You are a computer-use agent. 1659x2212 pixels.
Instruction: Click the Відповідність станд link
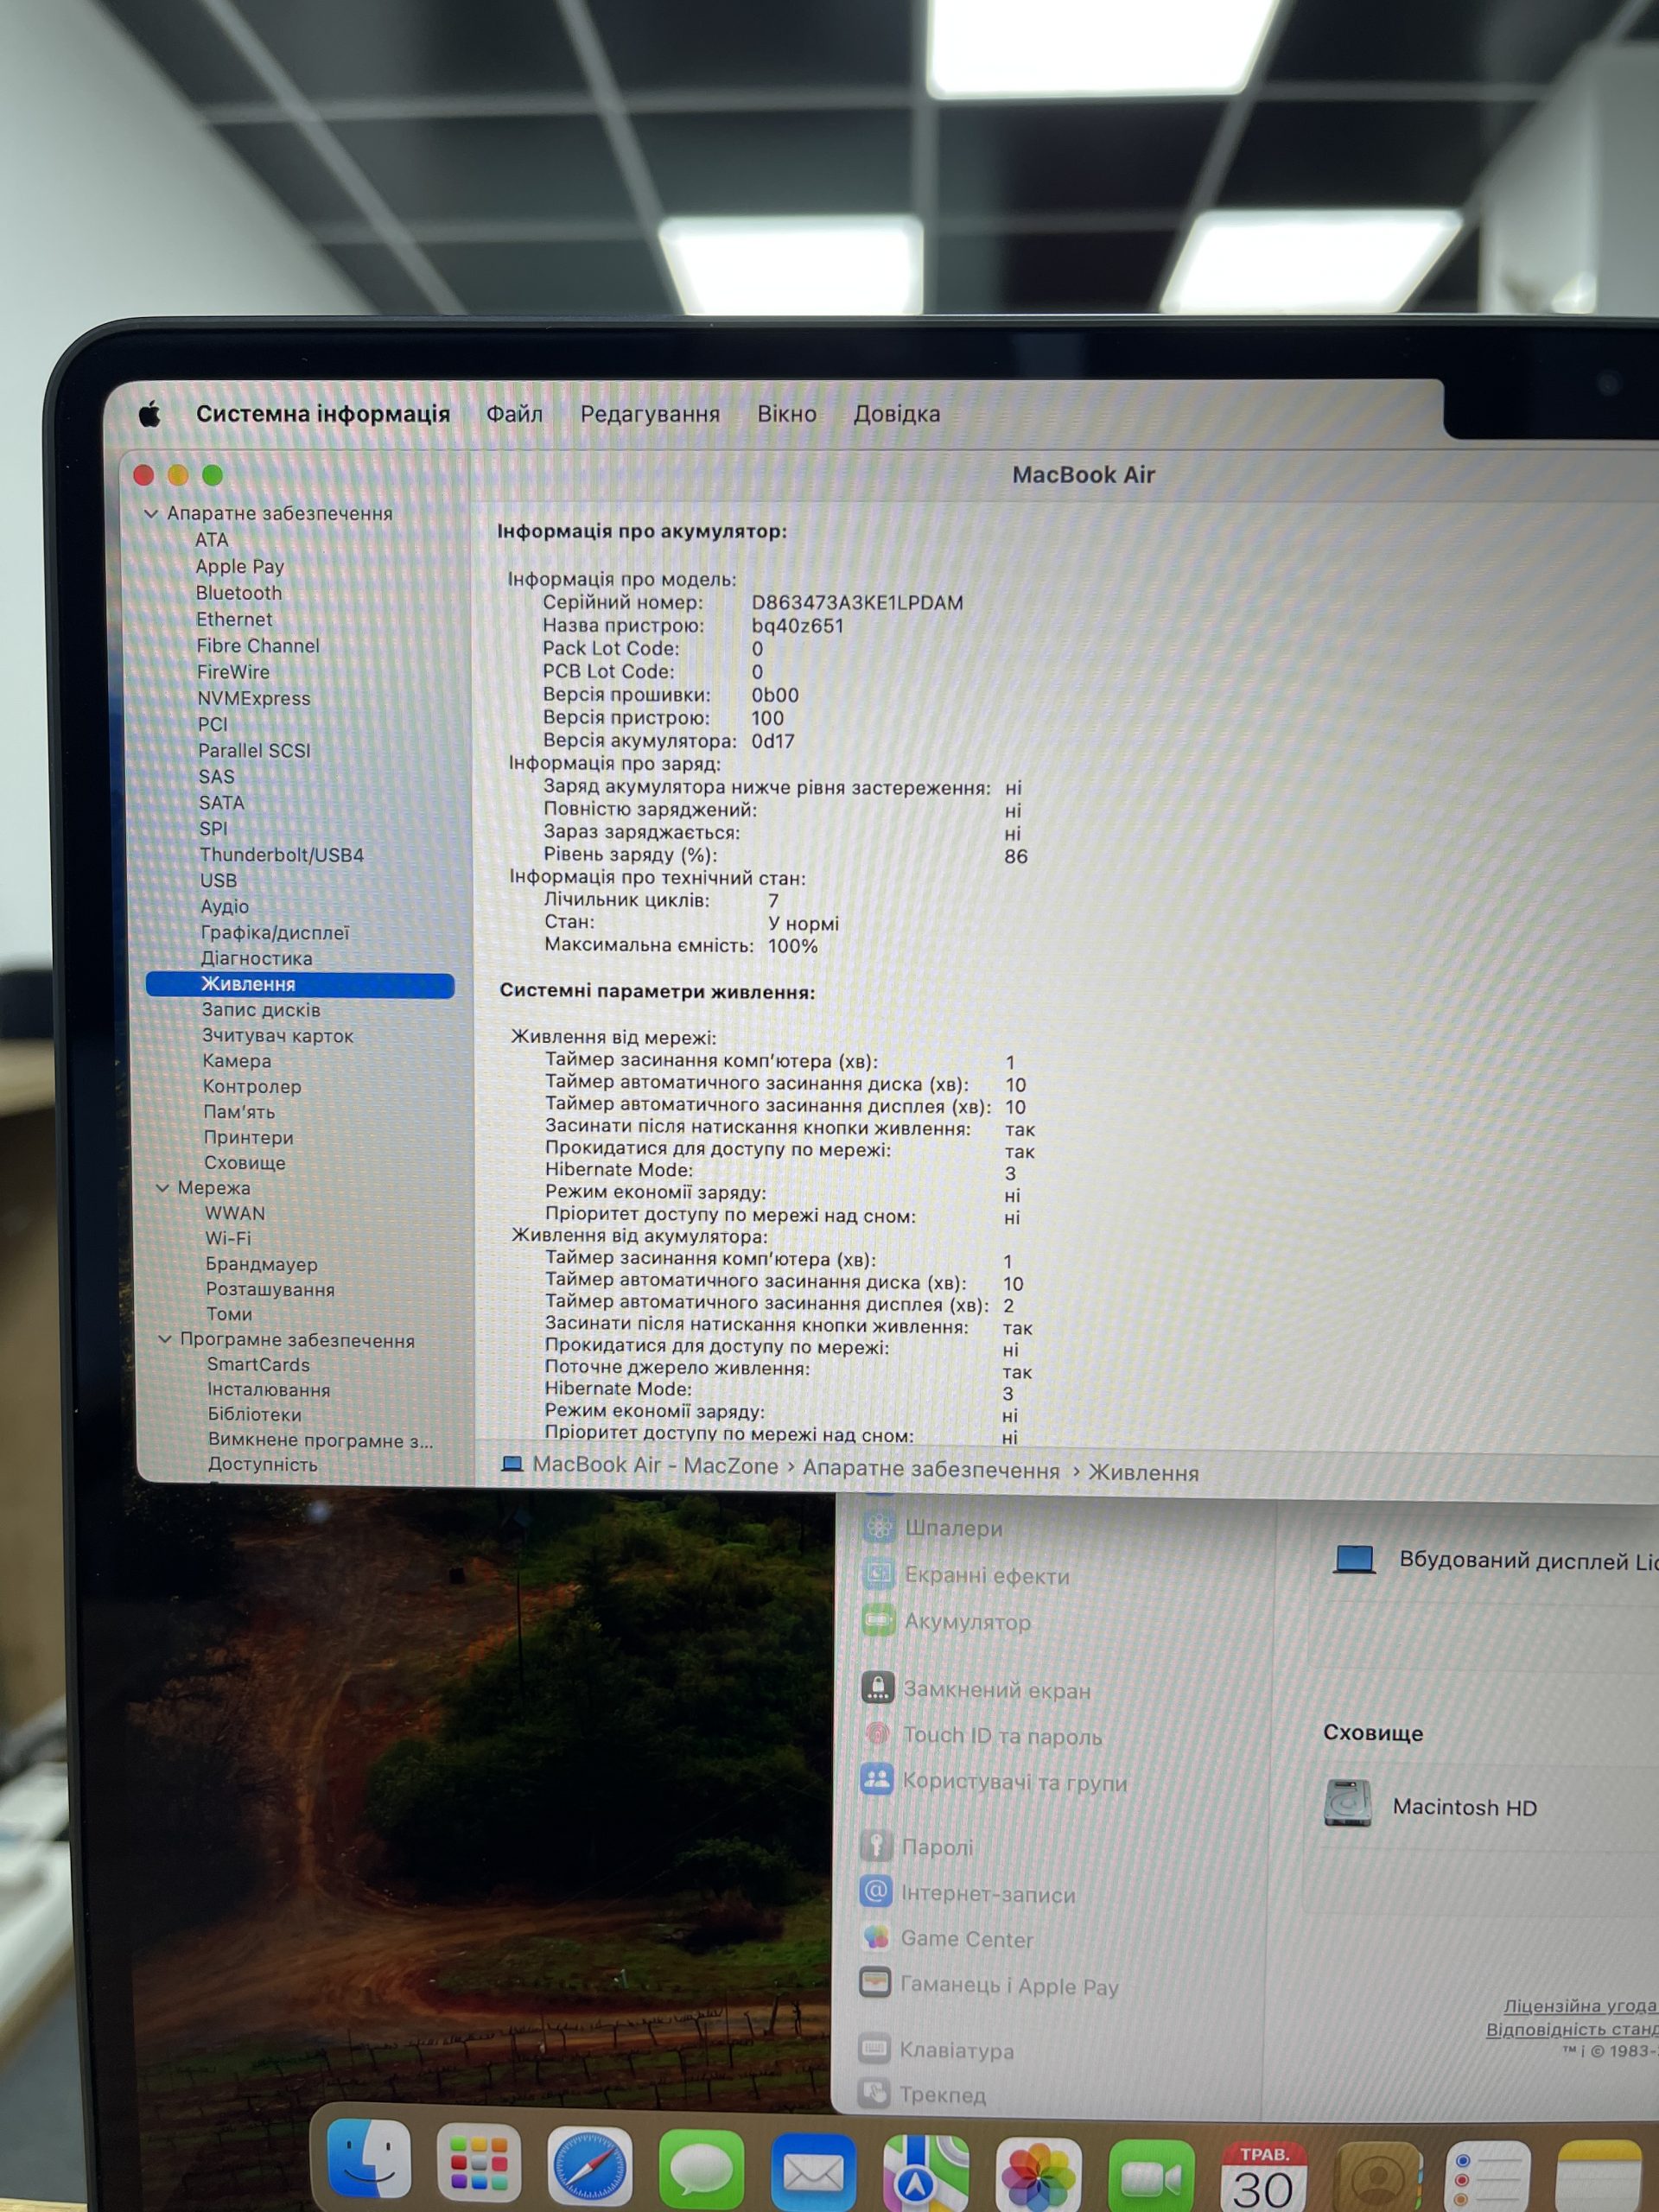click(1571, 2029)
